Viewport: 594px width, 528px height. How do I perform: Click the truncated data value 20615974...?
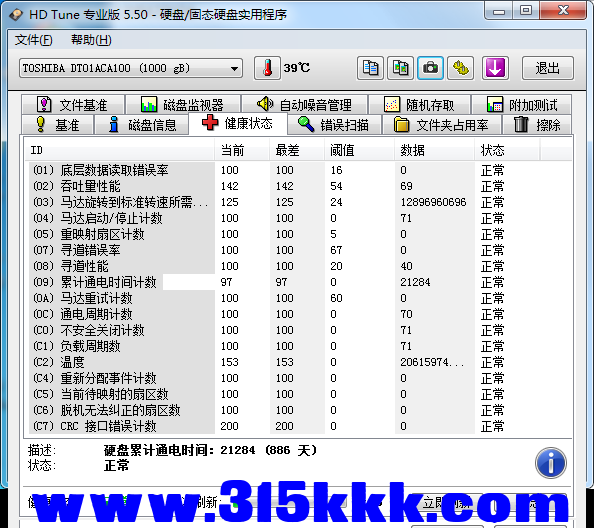[432, 362]
